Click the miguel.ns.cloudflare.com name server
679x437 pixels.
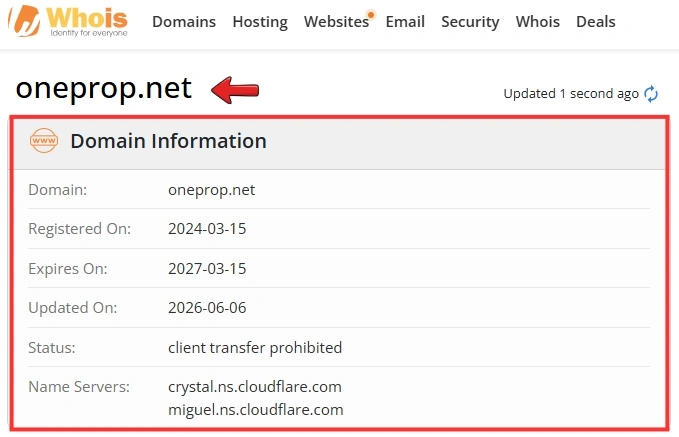pos(255,409)
